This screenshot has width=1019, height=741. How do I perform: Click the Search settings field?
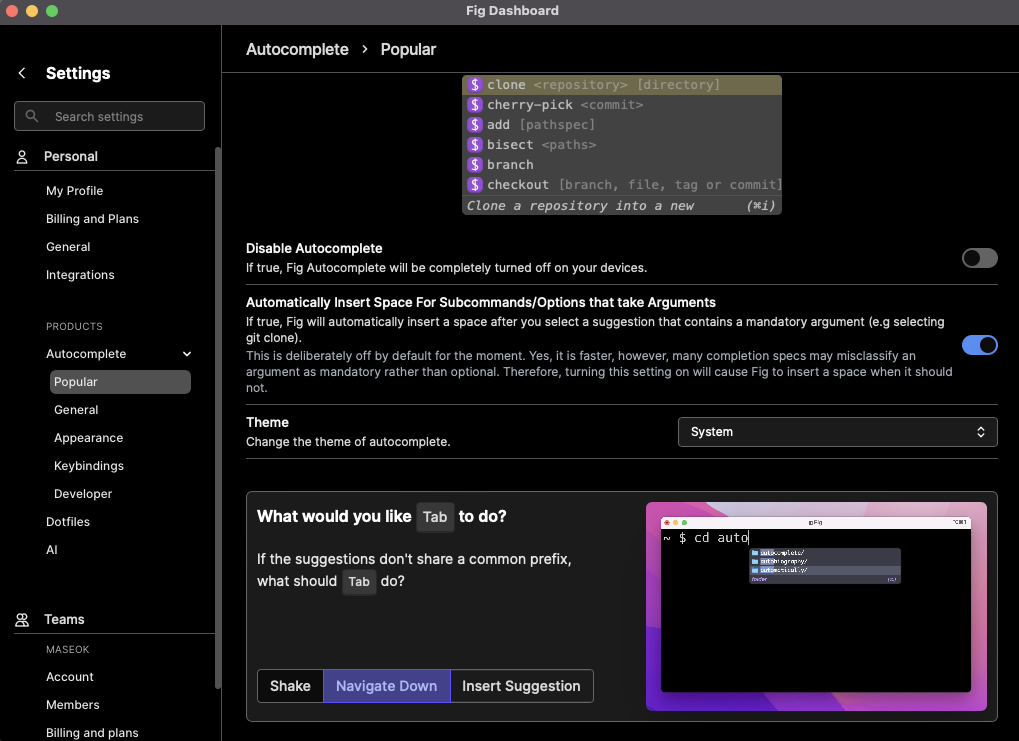pos(109,116)
